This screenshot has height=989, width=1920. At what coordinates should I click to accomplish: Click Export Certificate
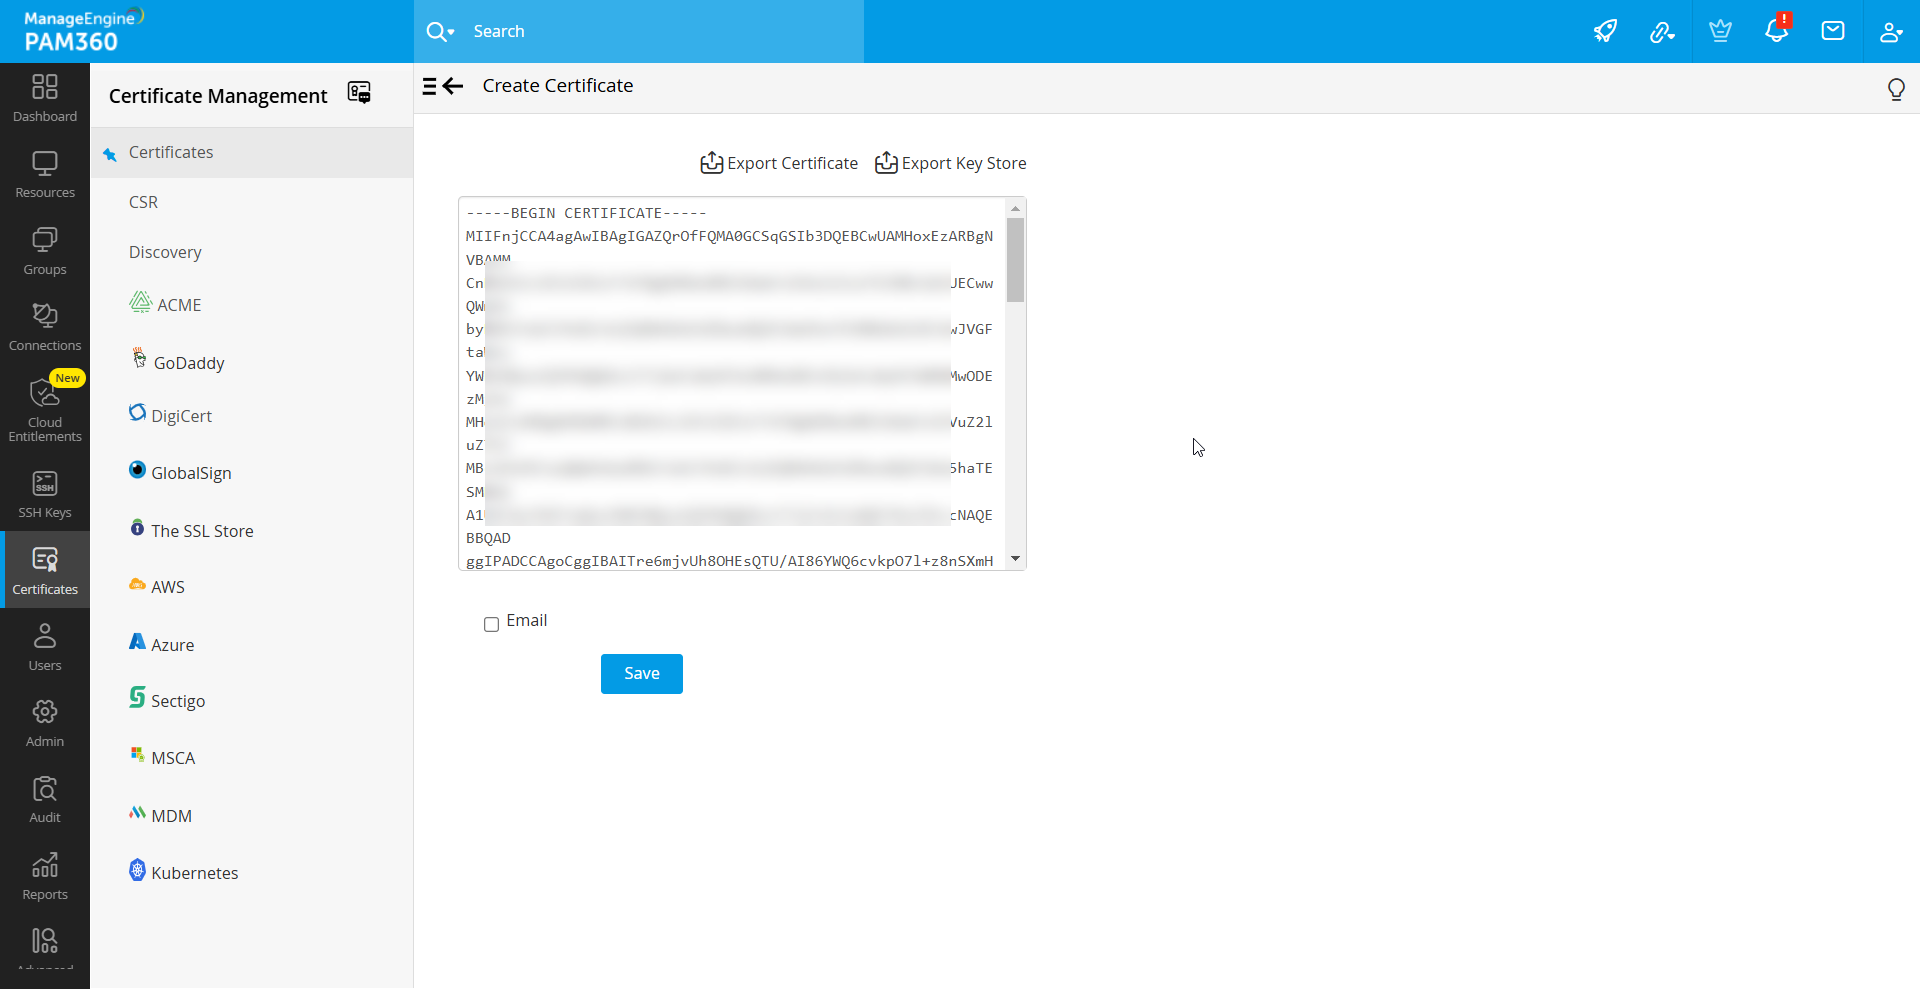point(779,163)
